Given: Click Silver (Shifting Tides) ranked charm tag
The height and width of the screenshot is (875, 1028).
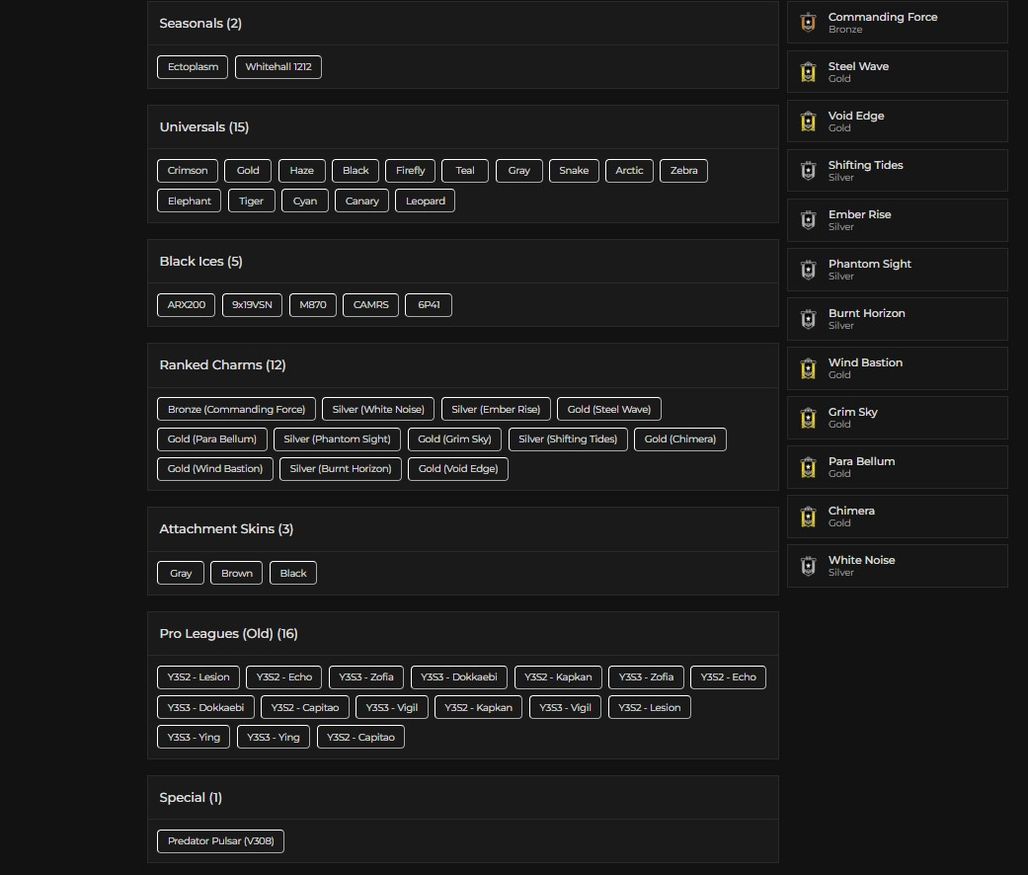Looking at the screenshot, I should tap(568, 439).
